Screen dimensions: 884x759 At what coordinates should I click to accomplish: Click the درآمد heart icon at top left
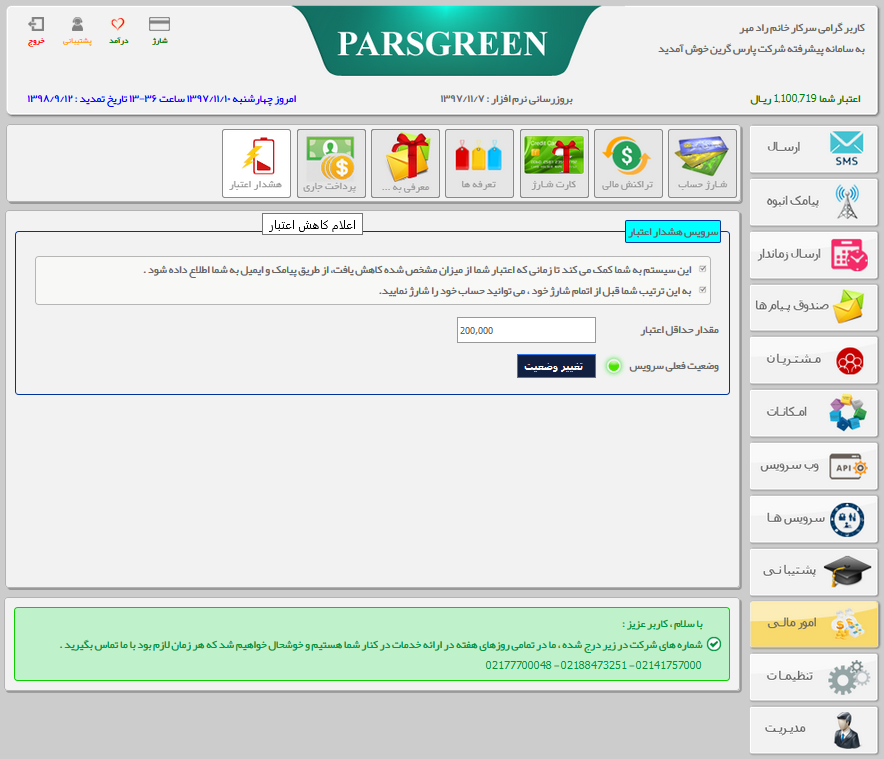[x=118, y=27]
